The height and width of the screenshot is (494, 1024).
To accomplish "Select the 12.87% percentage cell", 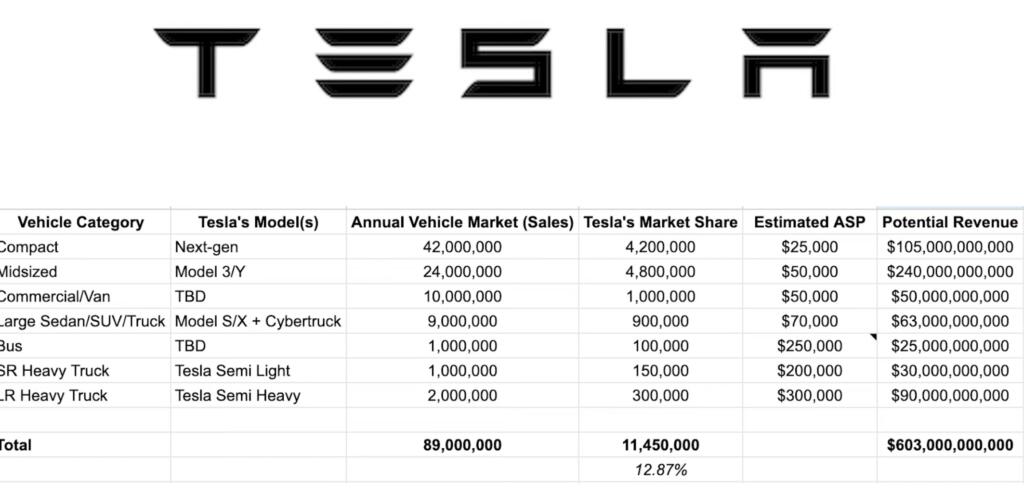I will (660, 469).
